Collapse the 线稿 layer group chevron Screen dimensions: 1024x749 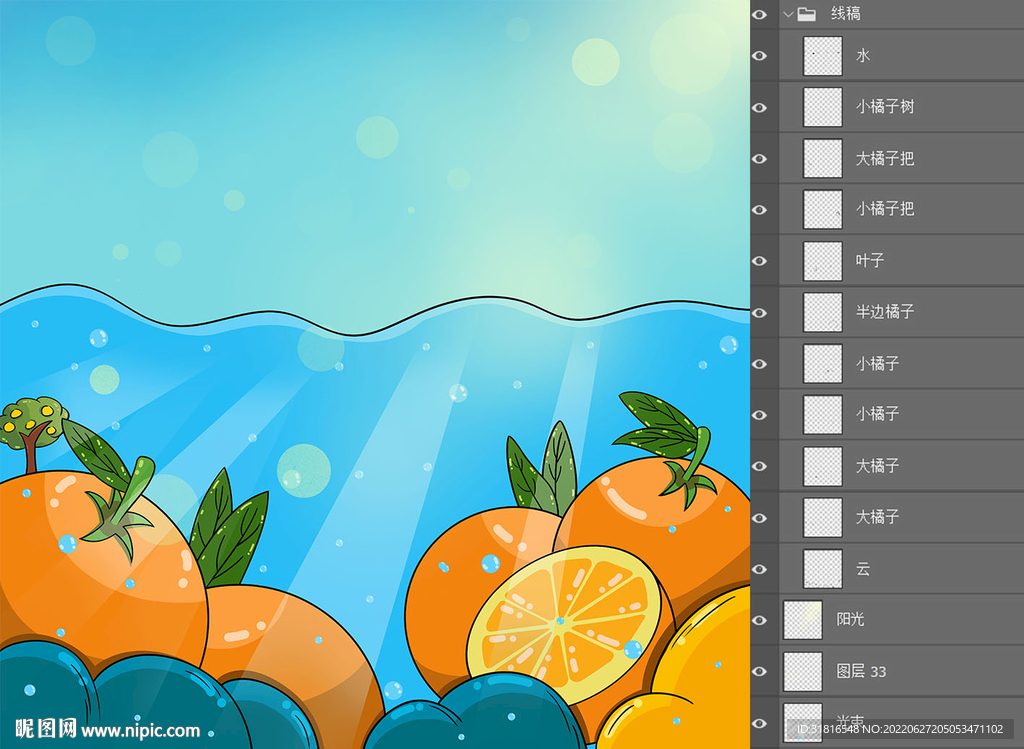[789, 14]
